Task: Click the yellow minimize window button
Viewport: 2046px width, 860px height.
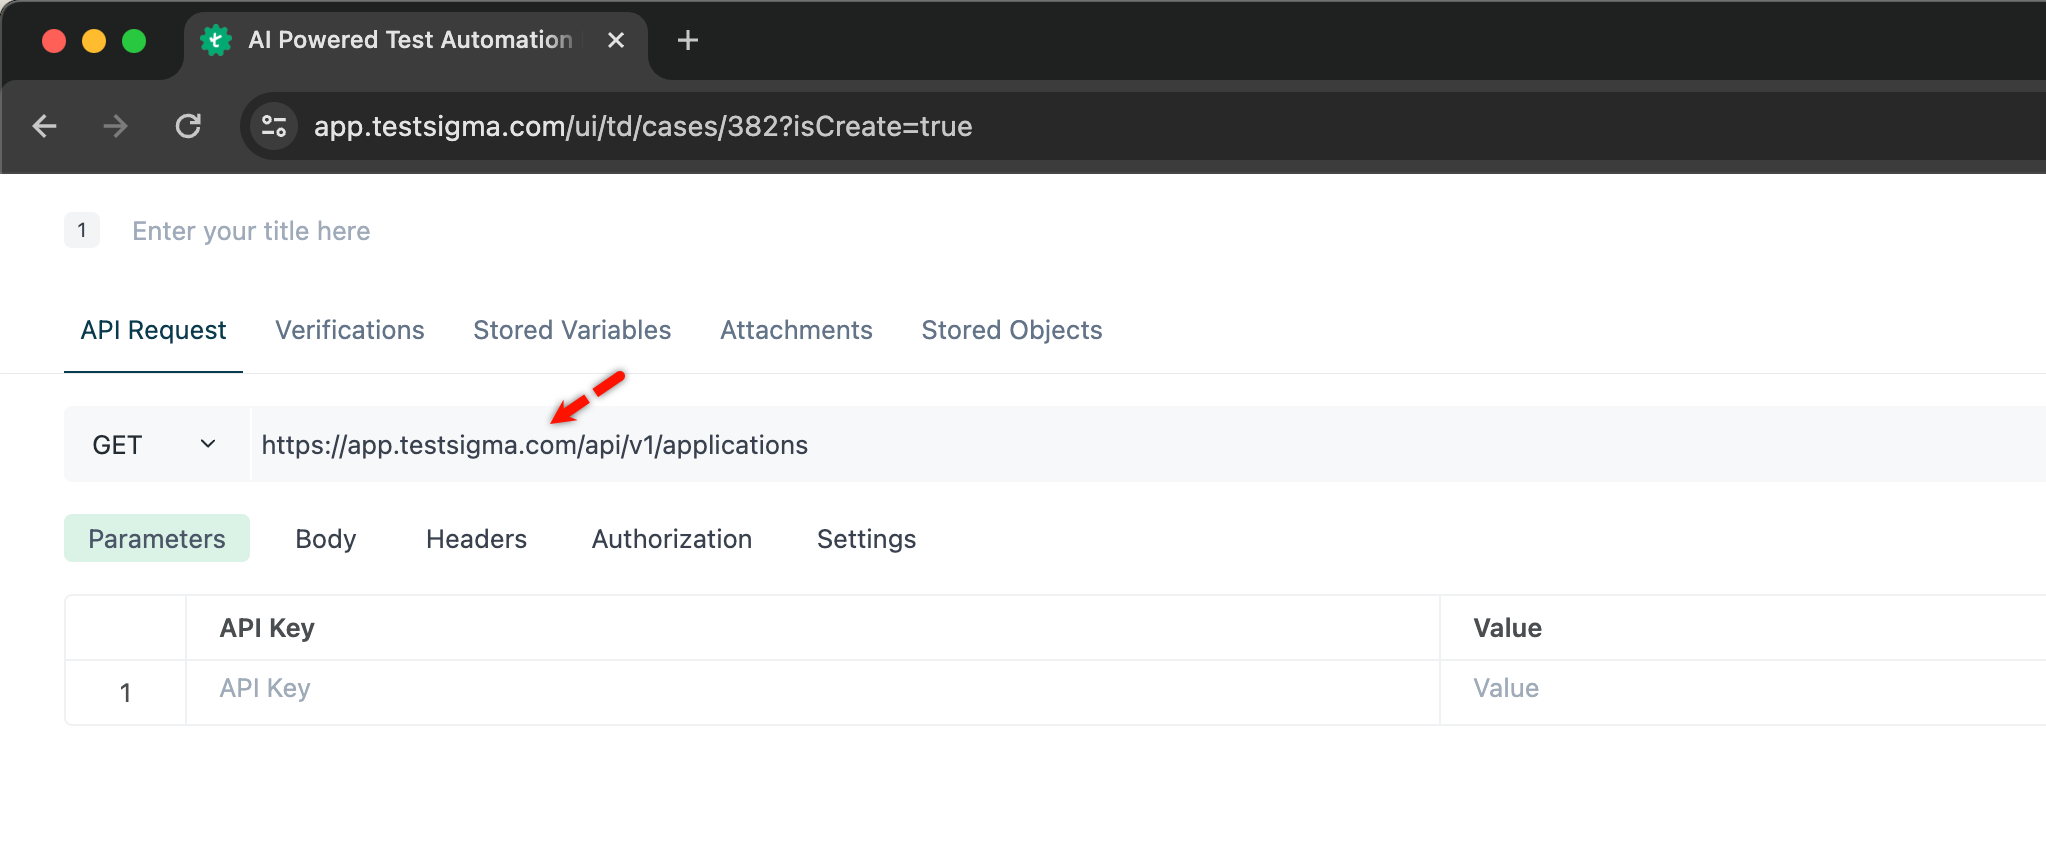Action: pyautogui.click(x=94, y=41)
